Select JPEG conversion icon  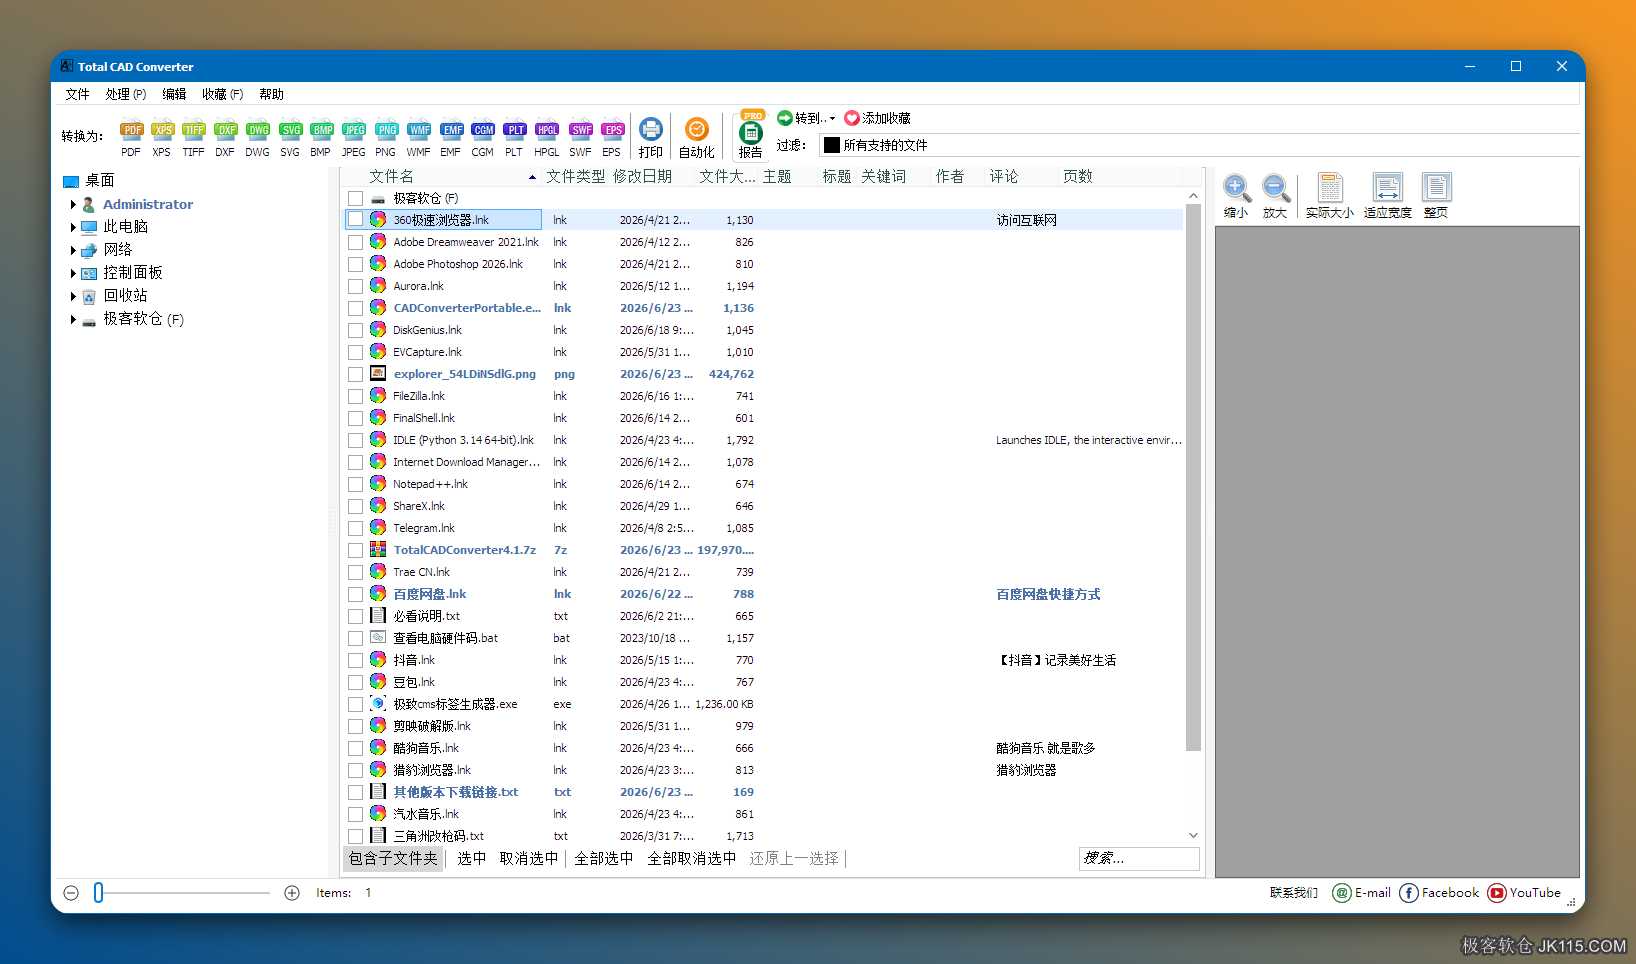pos(354,138)
